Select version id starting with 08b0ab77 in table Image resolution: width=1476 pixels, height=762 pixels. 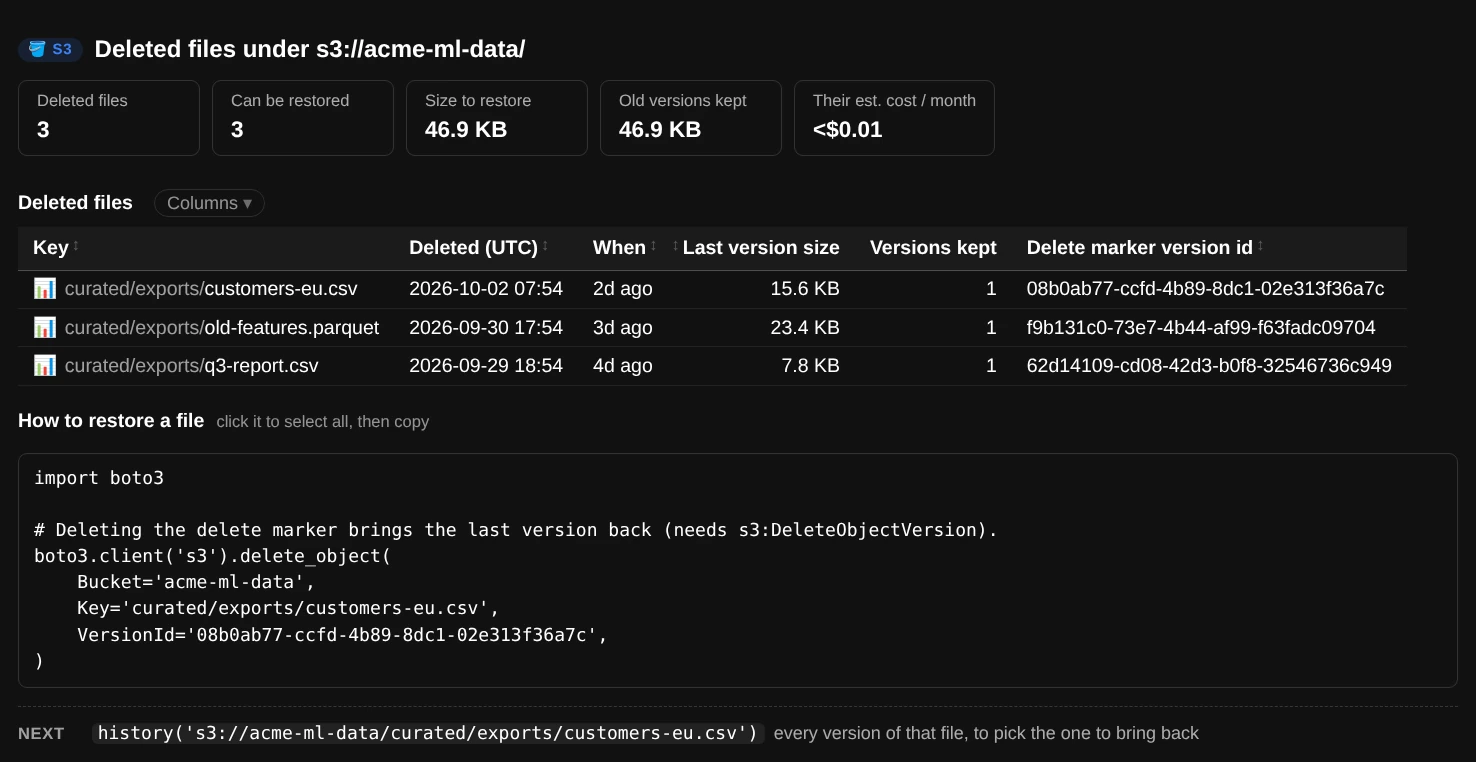point(1205,289)
